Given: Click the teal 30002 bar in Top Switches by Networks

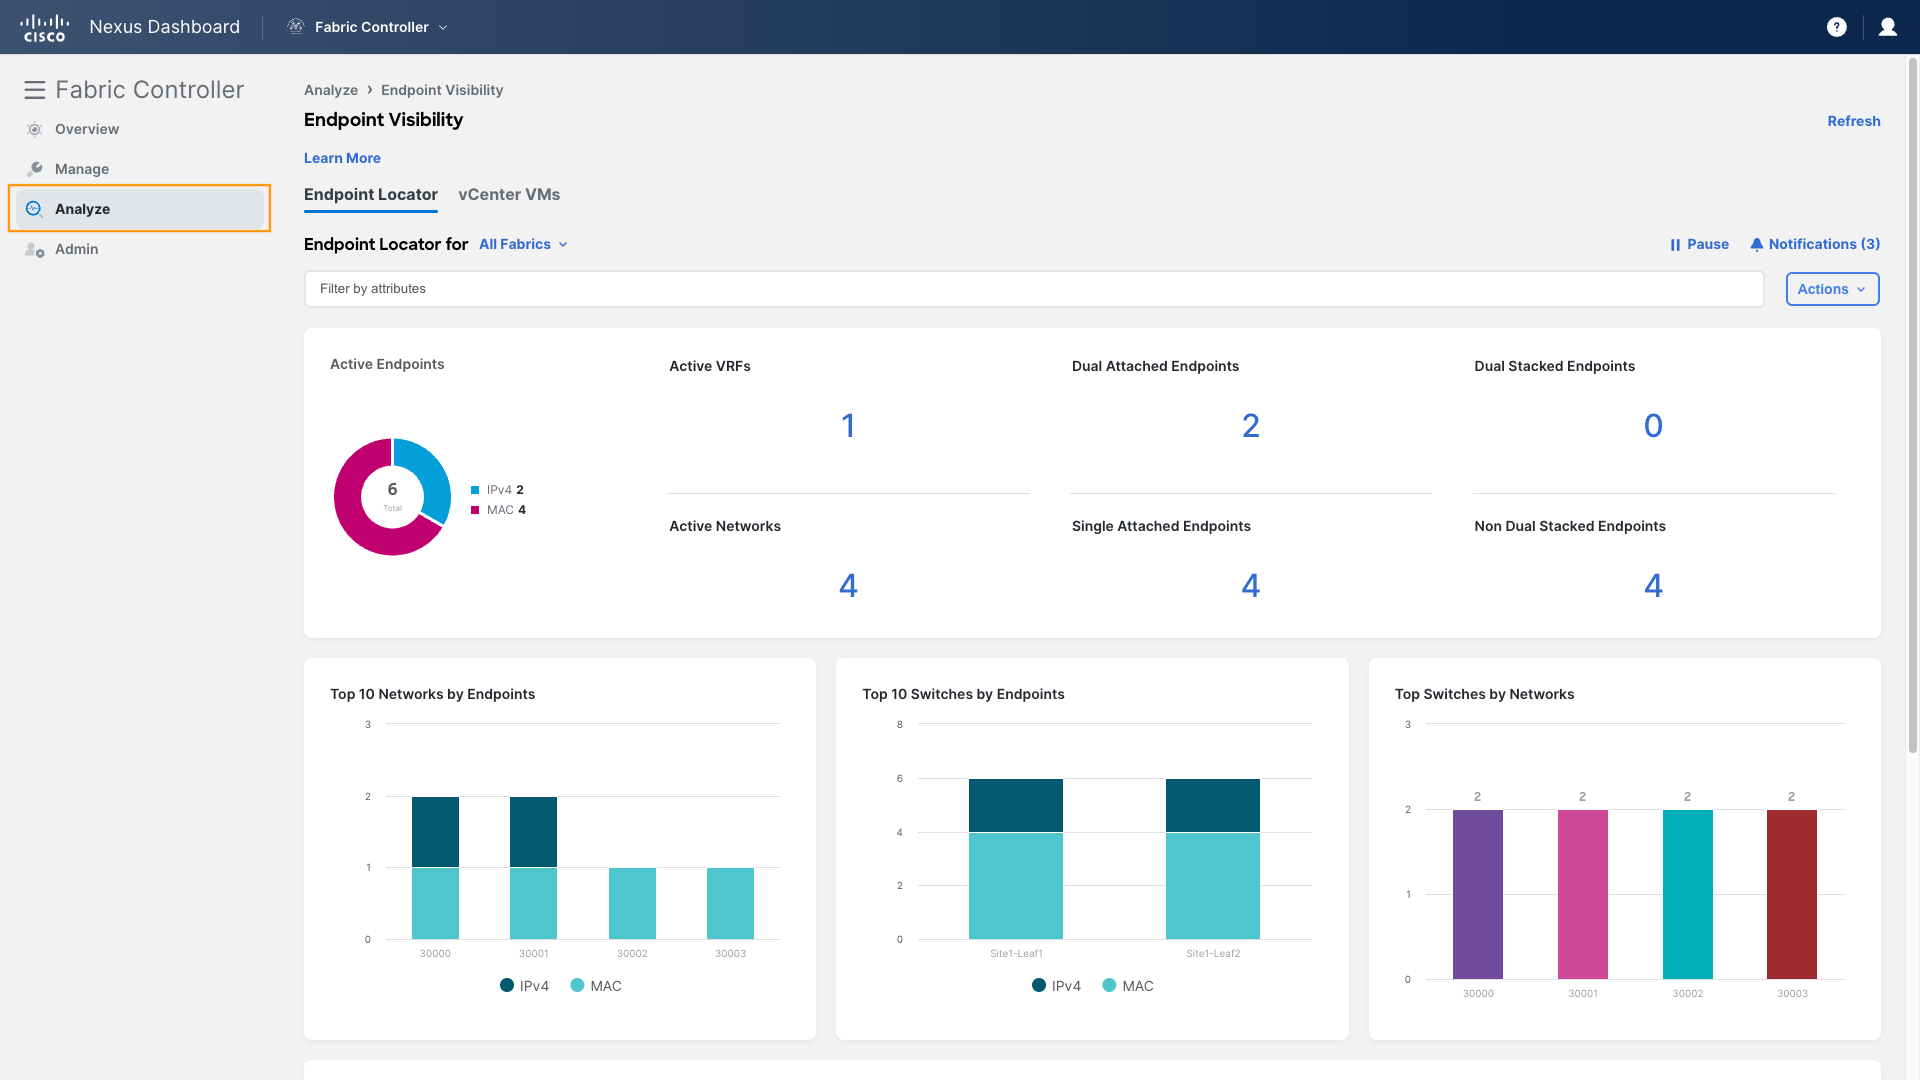Looking at the screenshot, I should coord(1688,895).
